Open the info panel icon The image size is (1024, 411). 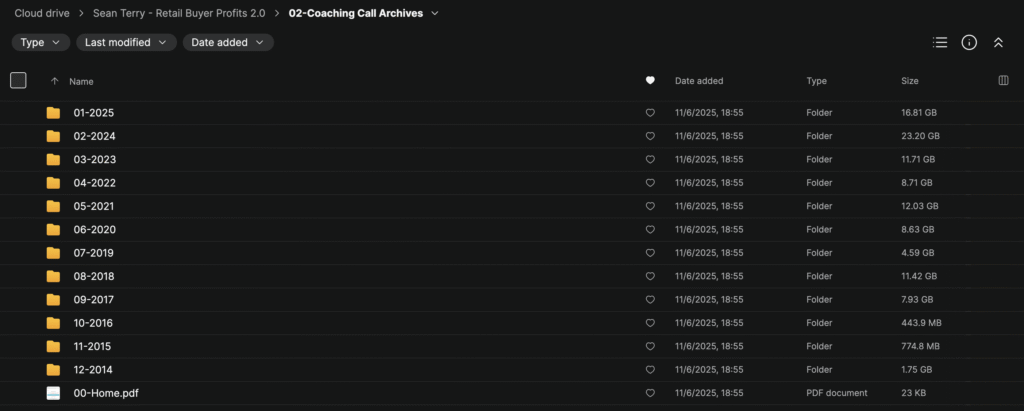pos(968,43)
